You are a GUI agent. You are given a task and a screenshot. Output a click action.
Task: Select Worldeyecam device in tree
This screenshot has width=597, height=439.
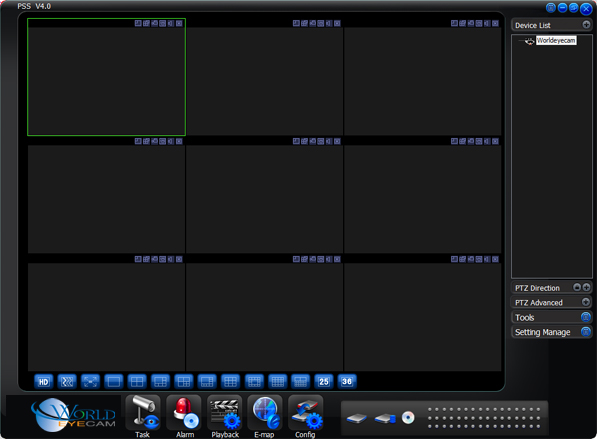tap(556, 40)
